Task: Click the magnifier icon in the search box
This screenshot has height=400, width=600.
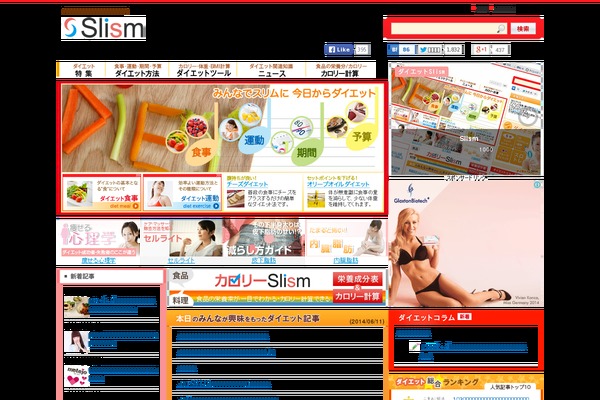Action: click(x=501, y=28)
